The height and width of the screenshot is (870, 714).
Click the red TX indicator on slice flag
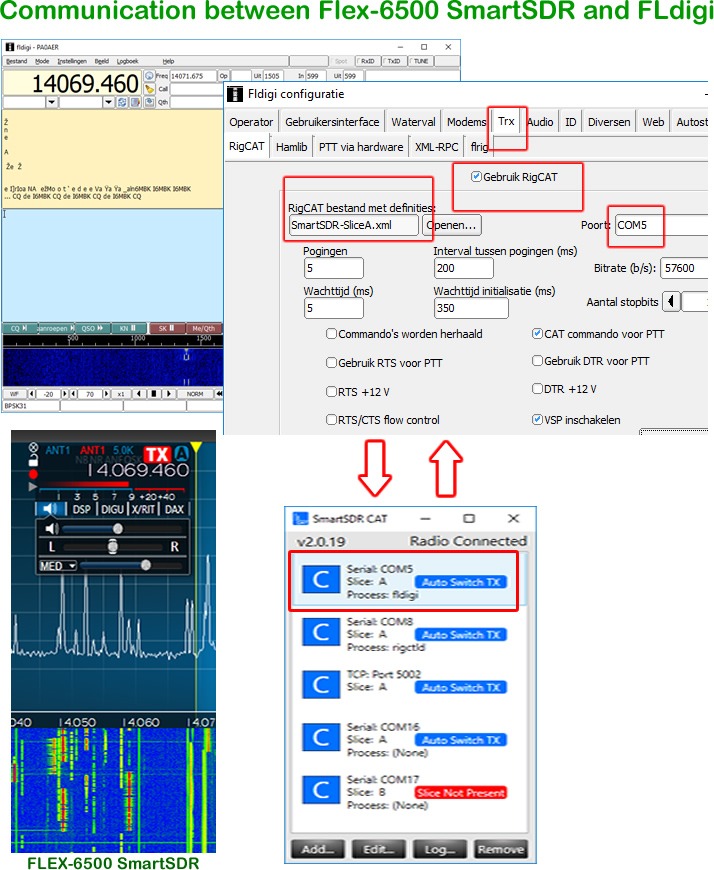tap(157, 454)
